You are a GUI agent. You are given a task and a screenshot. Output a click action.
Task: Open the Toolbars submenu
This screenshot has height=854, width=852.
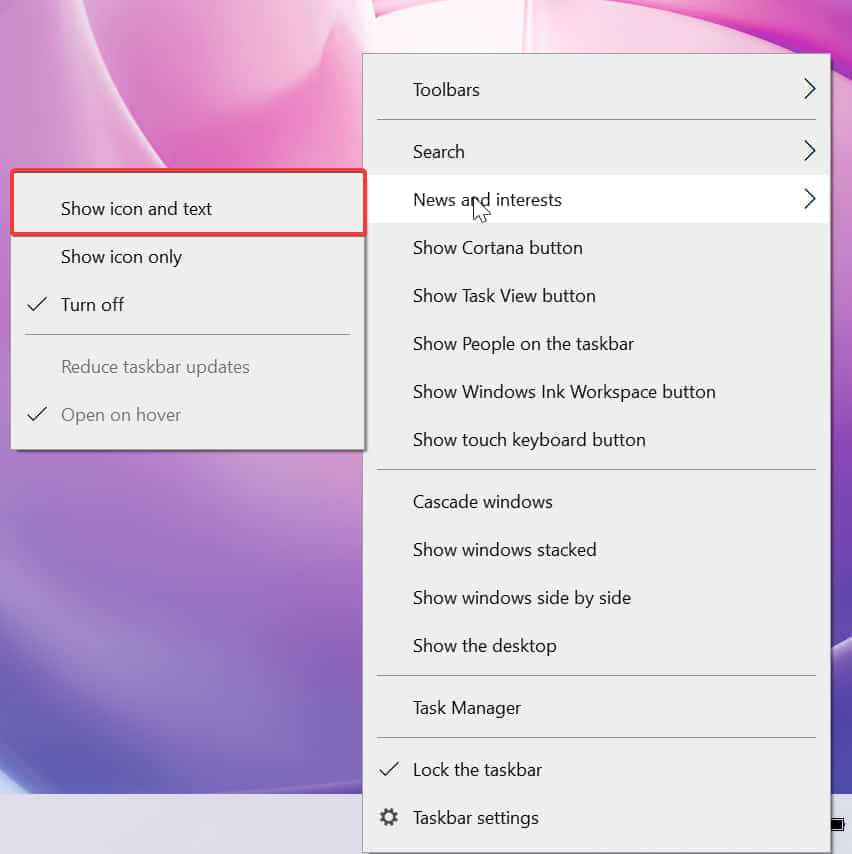pyautogui.click(x=597, y=89)
